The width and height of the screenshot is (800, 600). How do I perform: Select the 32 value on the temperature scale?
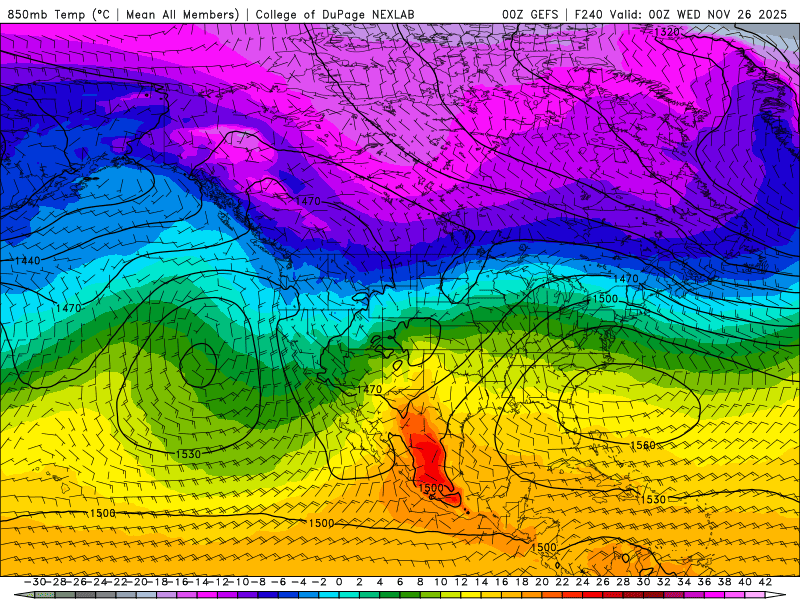click(663, 582)
